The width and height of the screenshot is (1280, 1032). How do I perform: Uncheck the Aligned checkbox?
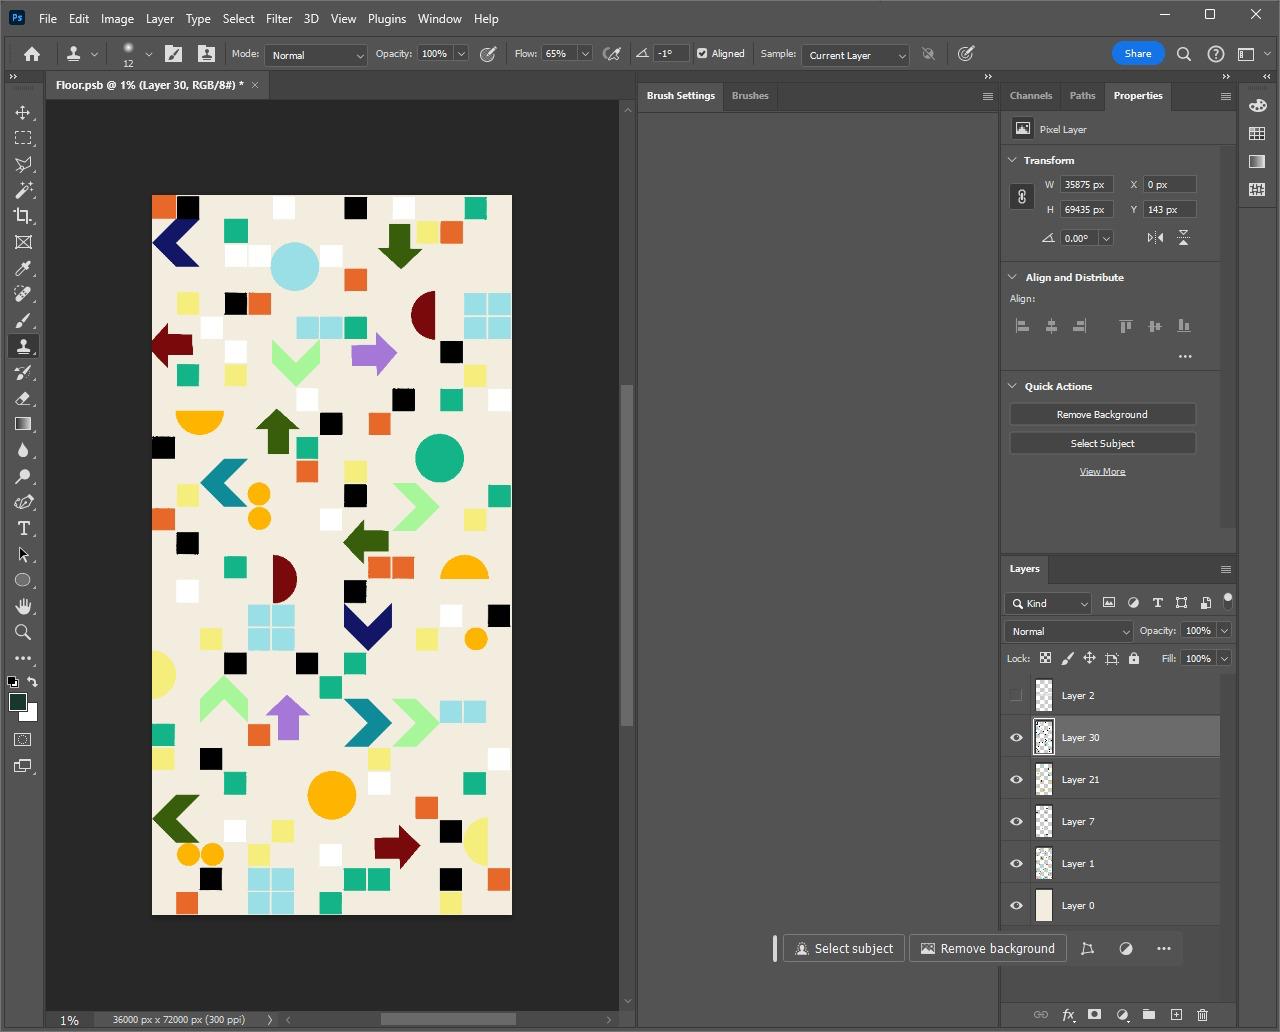[702, 54]
